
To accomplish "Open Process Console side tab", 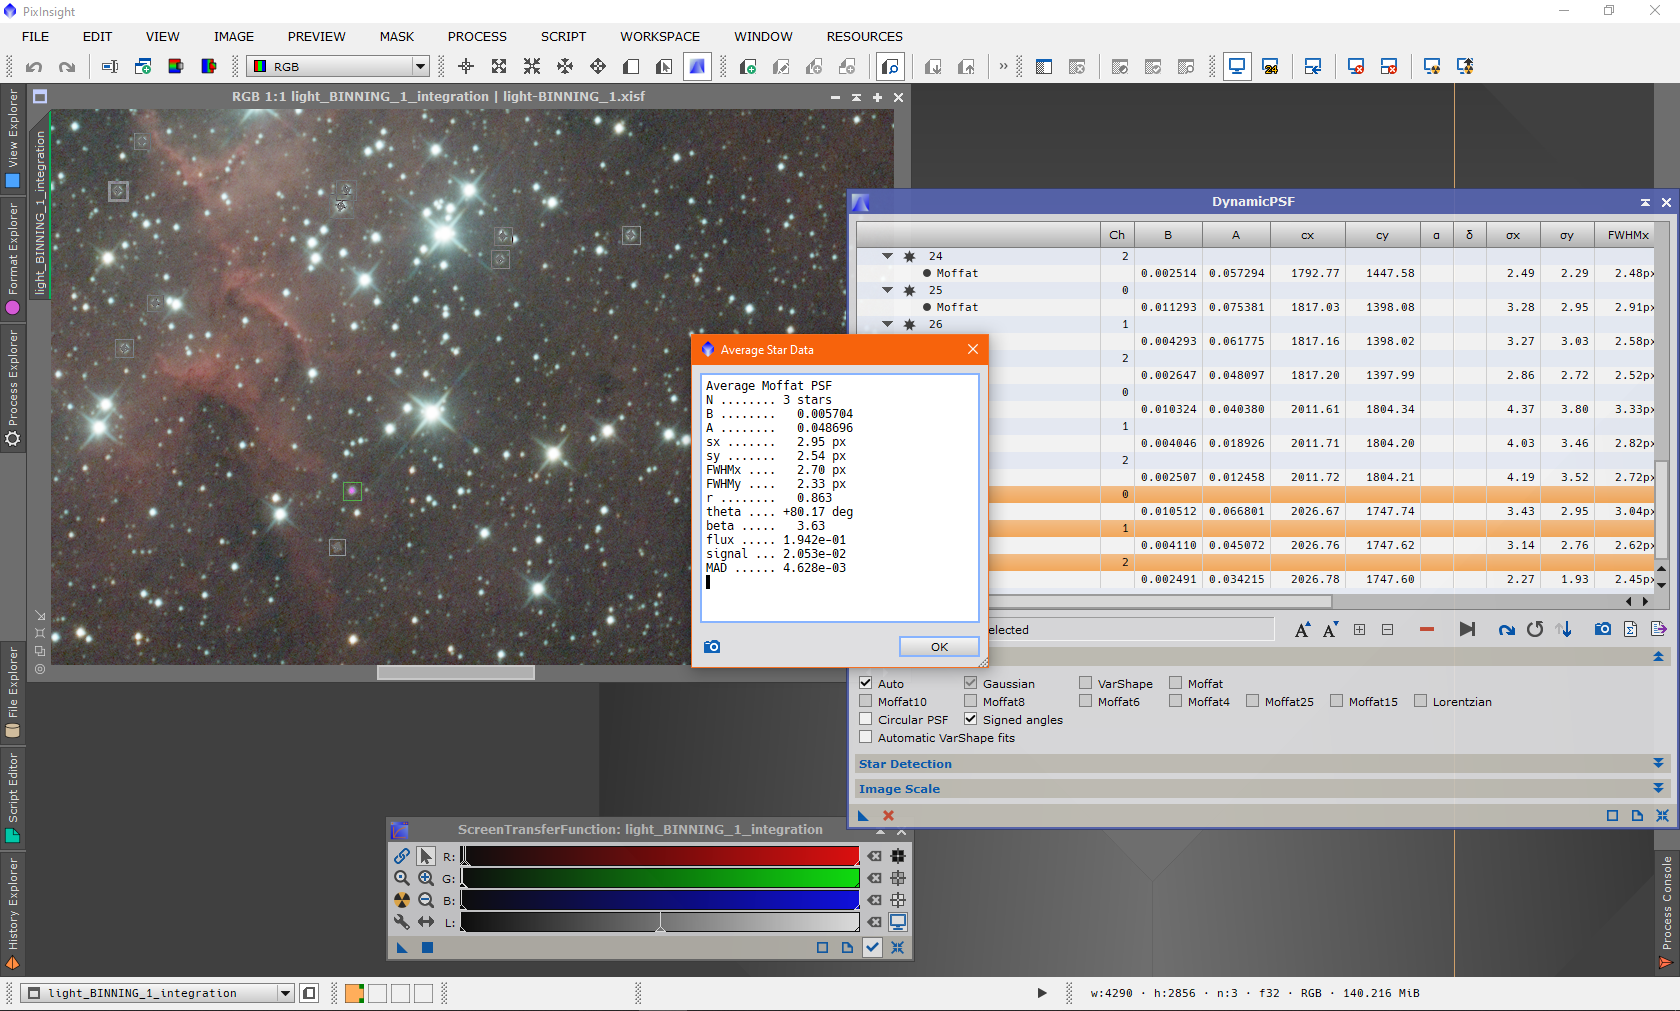I will click(1666, 911).
